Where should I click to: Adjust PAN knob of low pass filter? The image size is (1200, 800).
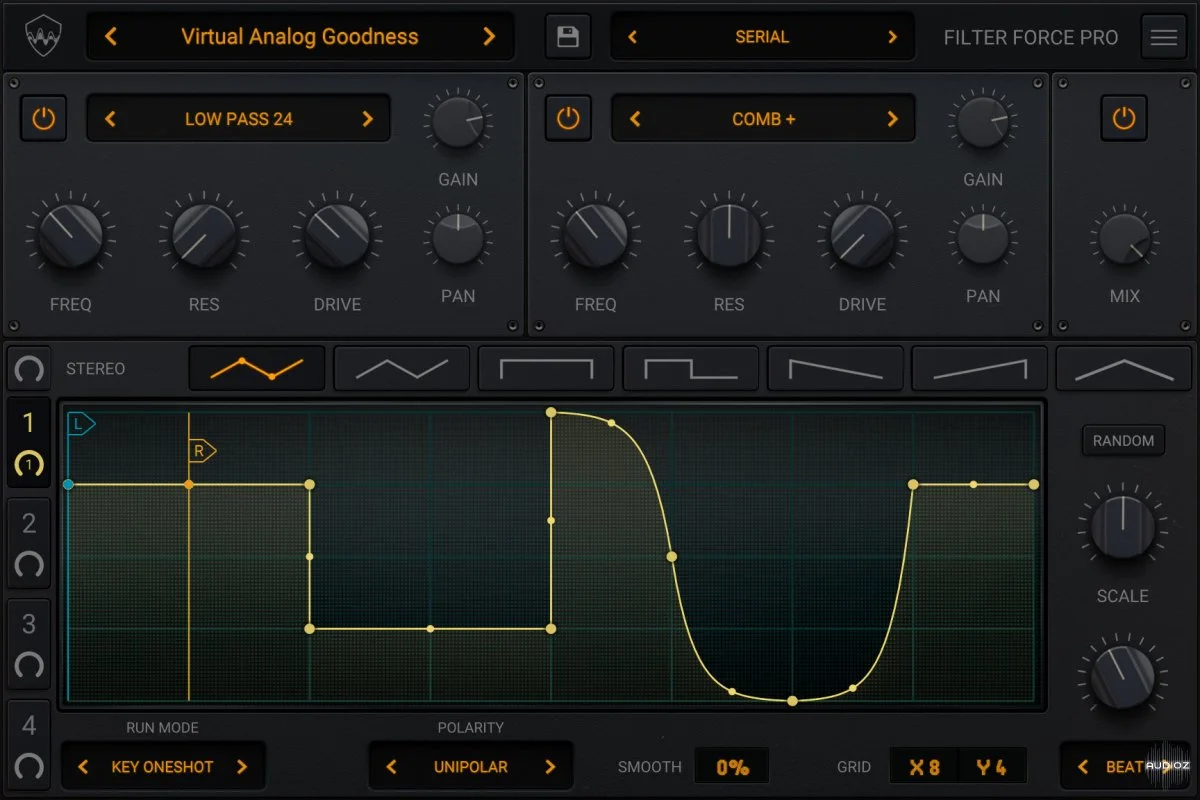458,239
